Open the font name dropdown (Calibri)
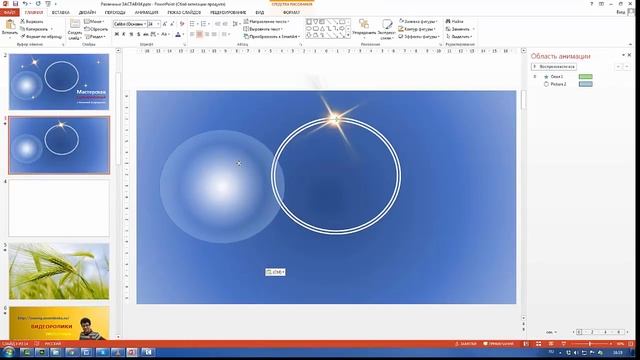Viewport: 640px width, 360px height. (145, 24)
